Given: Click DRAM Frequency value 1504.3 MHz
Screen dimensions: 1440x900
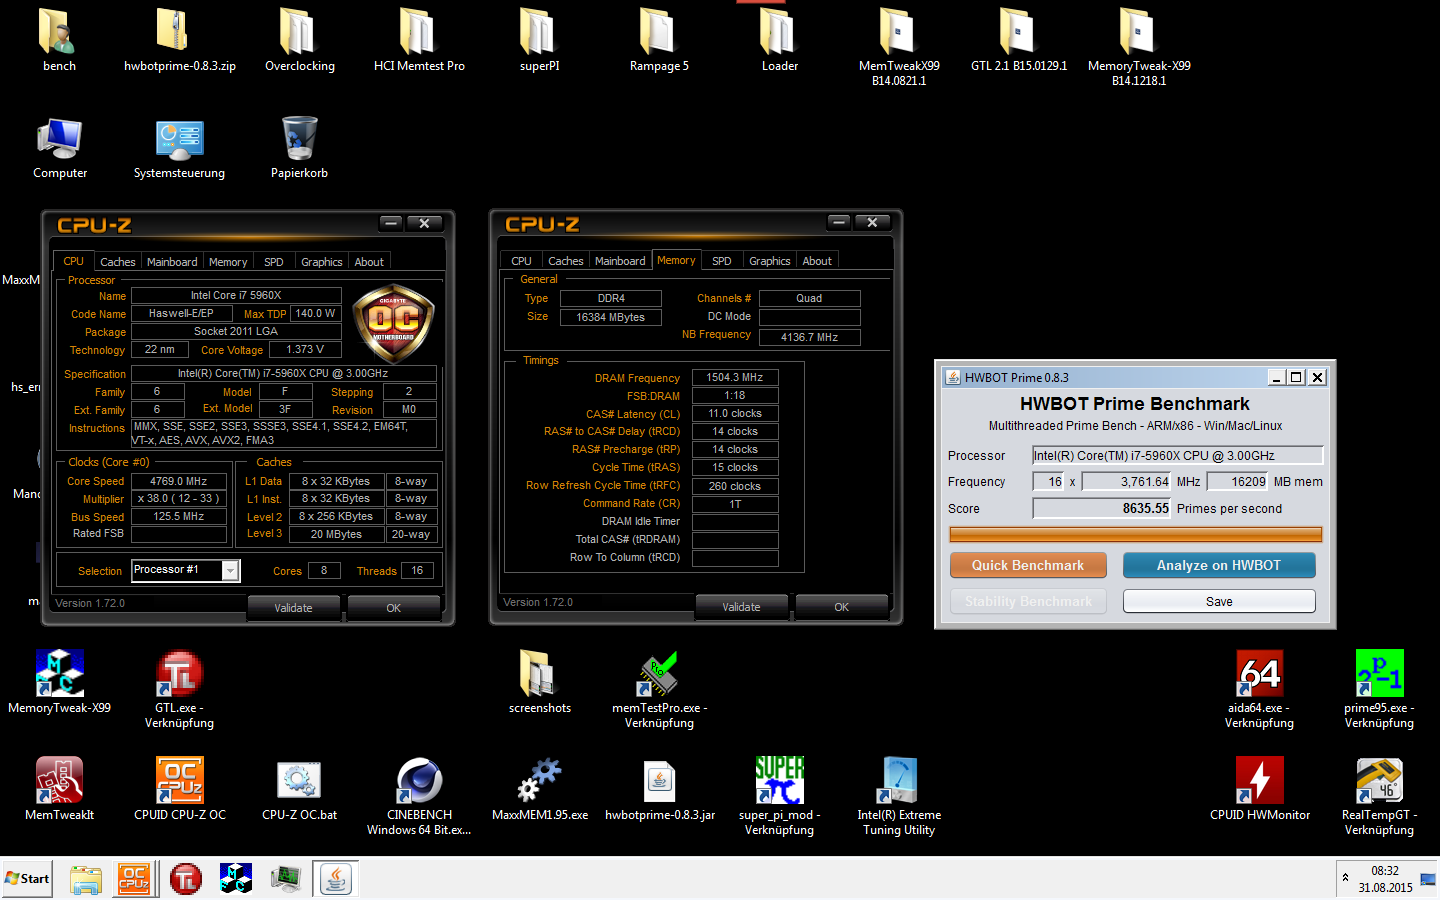Looking at the screenshot, I should tap(735, 377).
